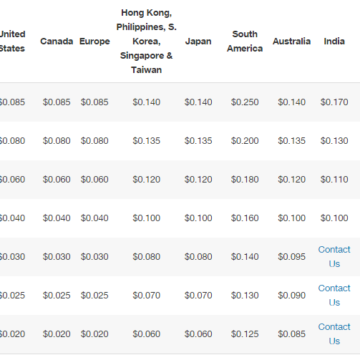The image size is (360, 360).
Task: Click the $0.125 South America price cell
Action: (245, 334)
